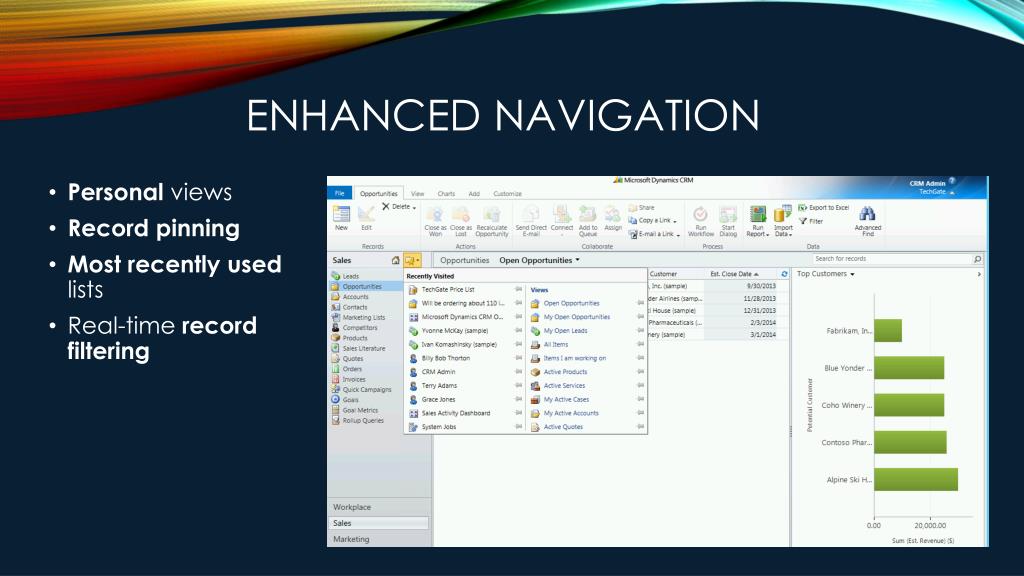Open the File tab

point(340,193)
